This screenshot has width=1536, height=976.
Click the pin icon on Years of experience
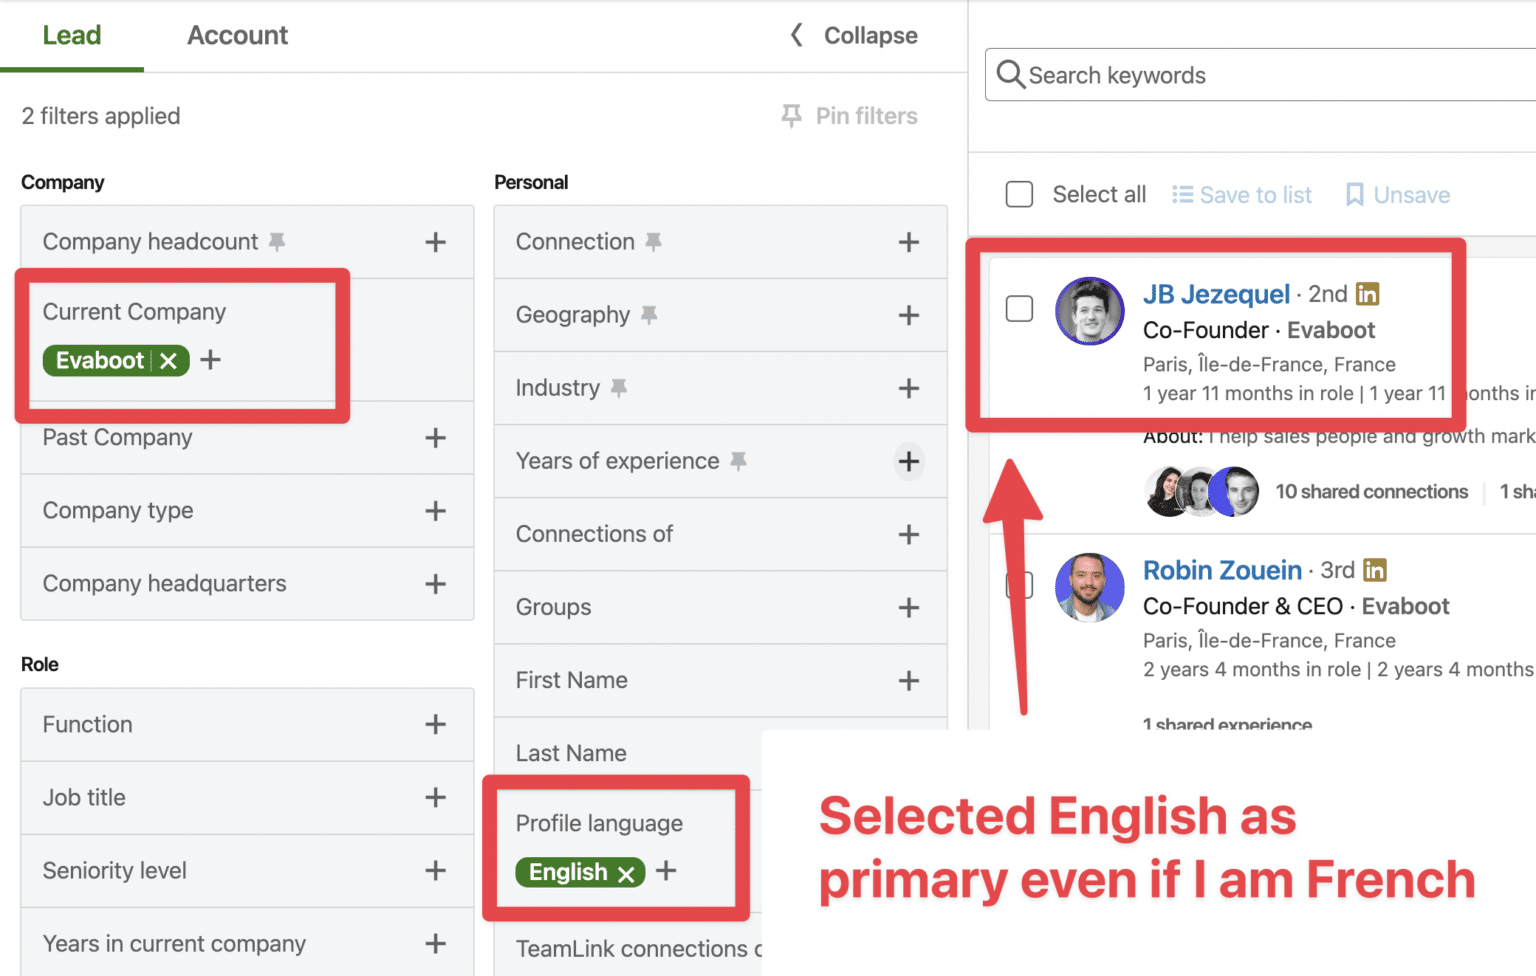point(739,461)
